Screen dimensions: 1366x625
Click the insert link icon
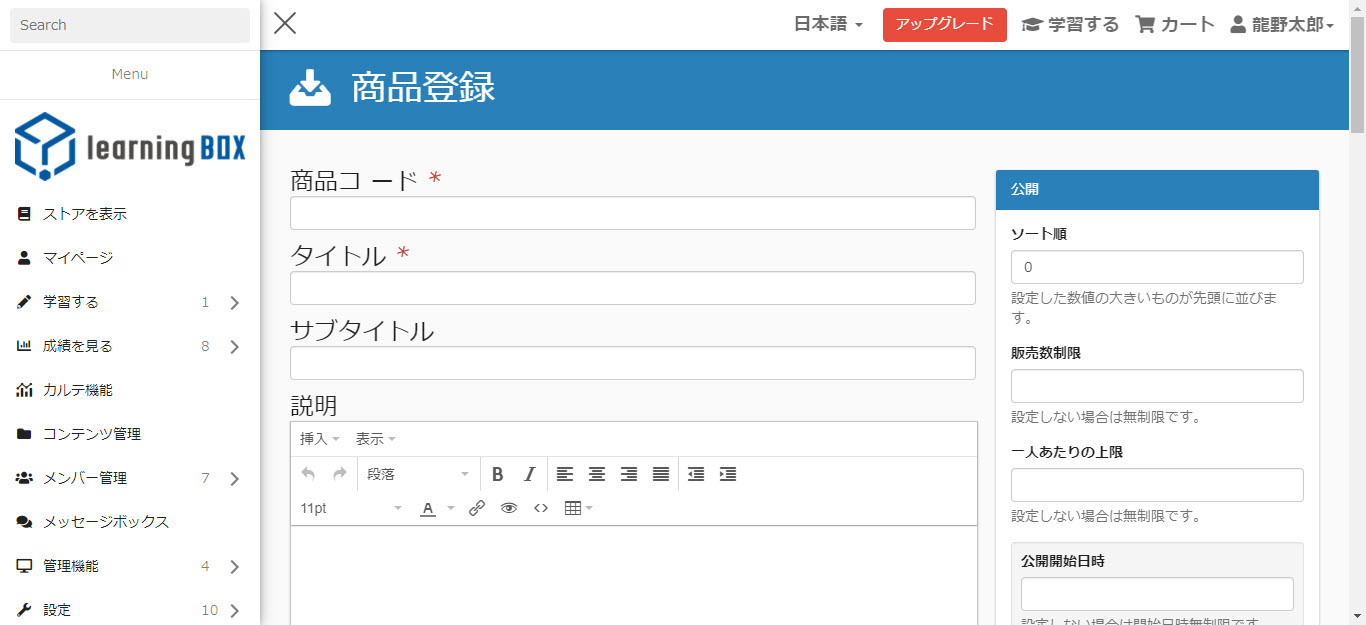[x=477, y=508]
